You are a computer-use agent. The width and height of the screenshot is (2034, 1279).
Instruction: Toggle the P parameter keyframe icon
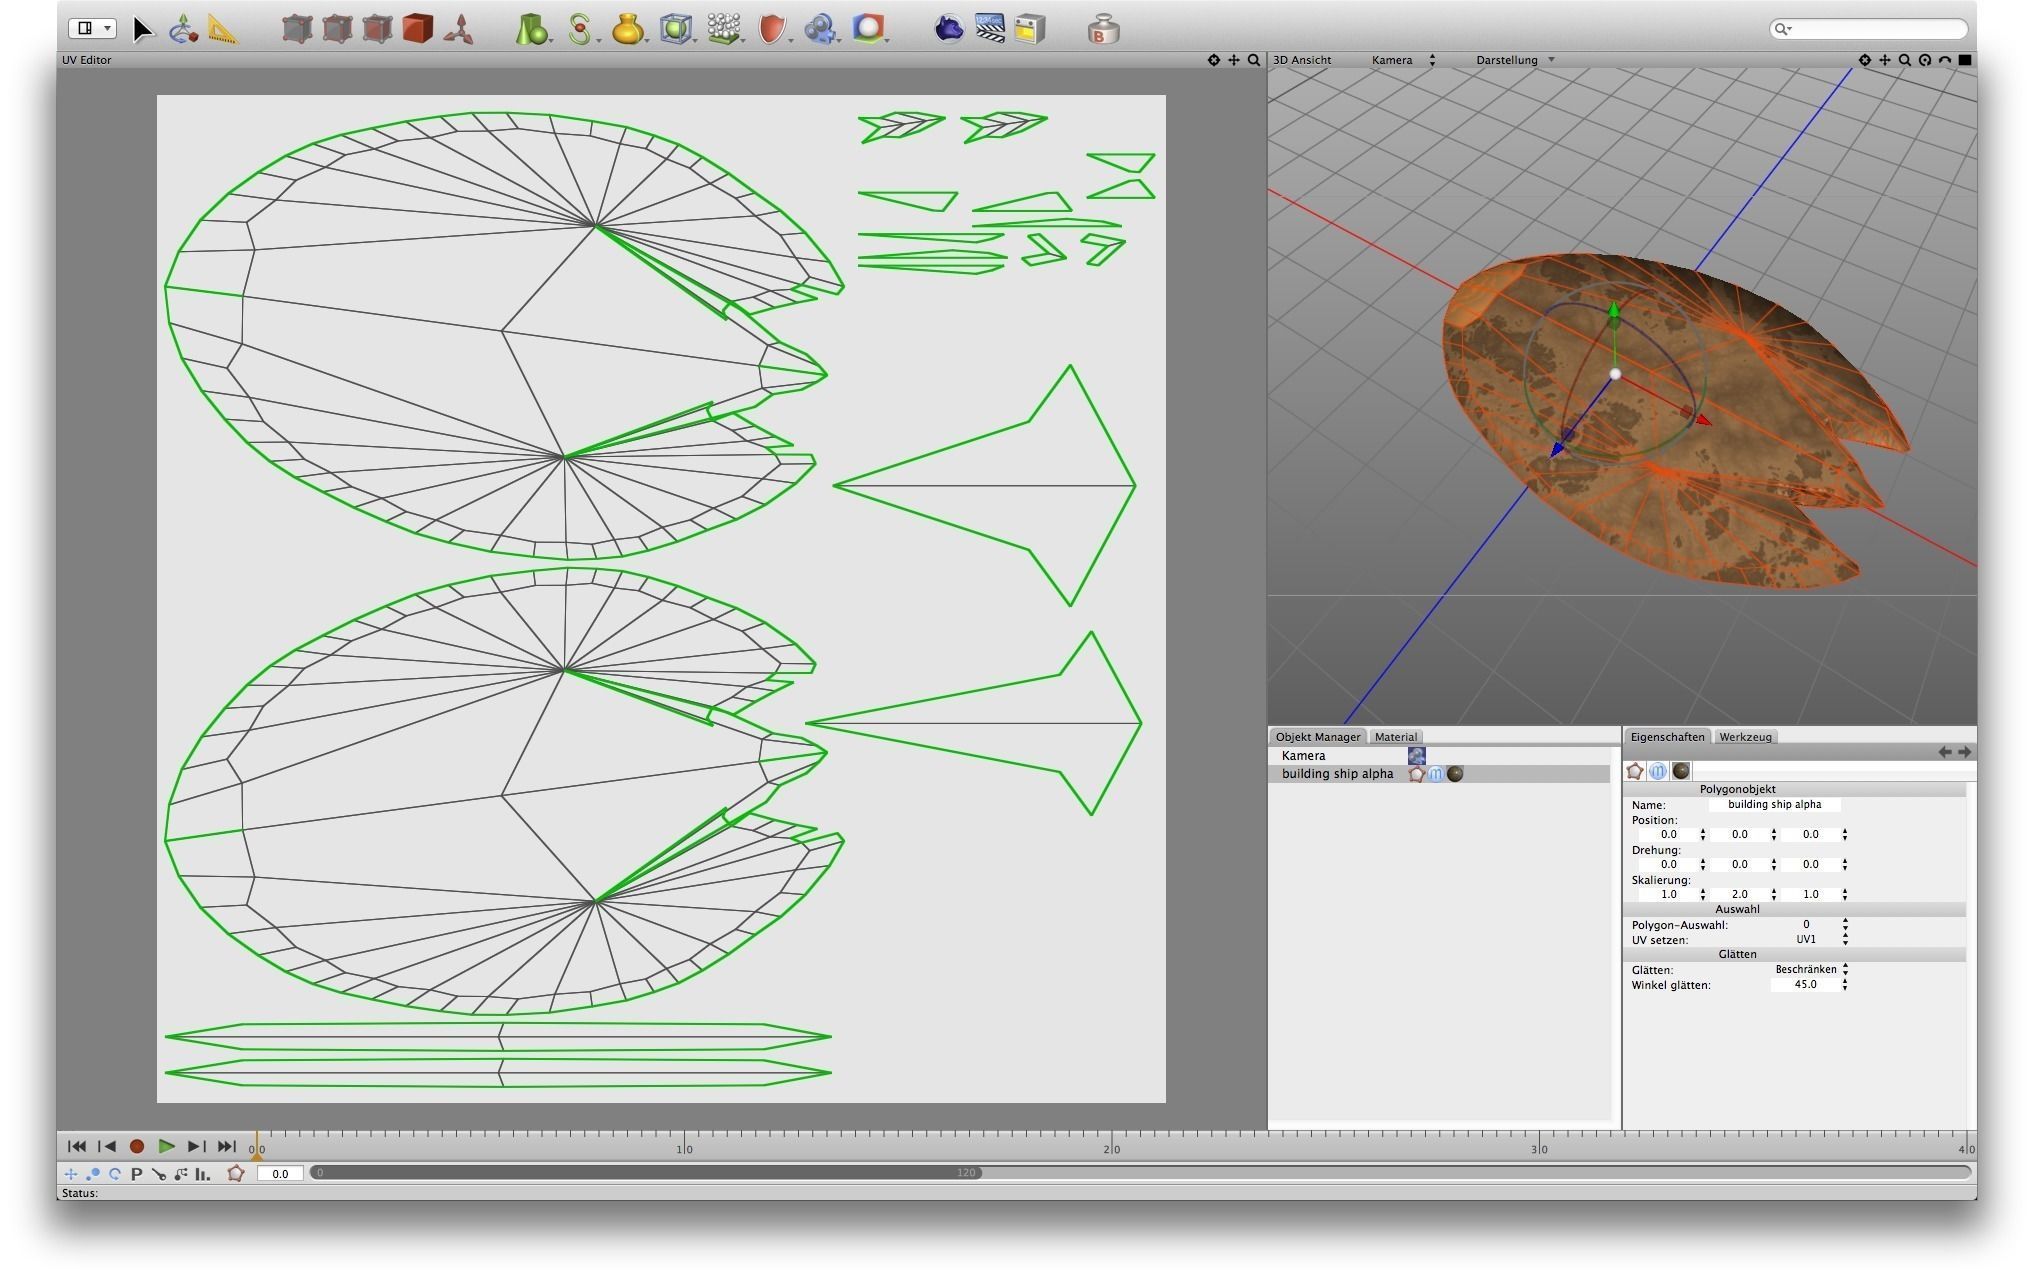click(137, 1174)
